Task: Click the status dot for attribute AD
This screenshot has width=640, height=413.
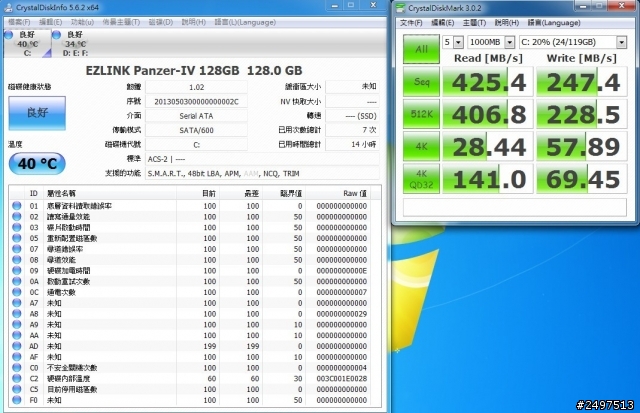Action: (17, 346)
